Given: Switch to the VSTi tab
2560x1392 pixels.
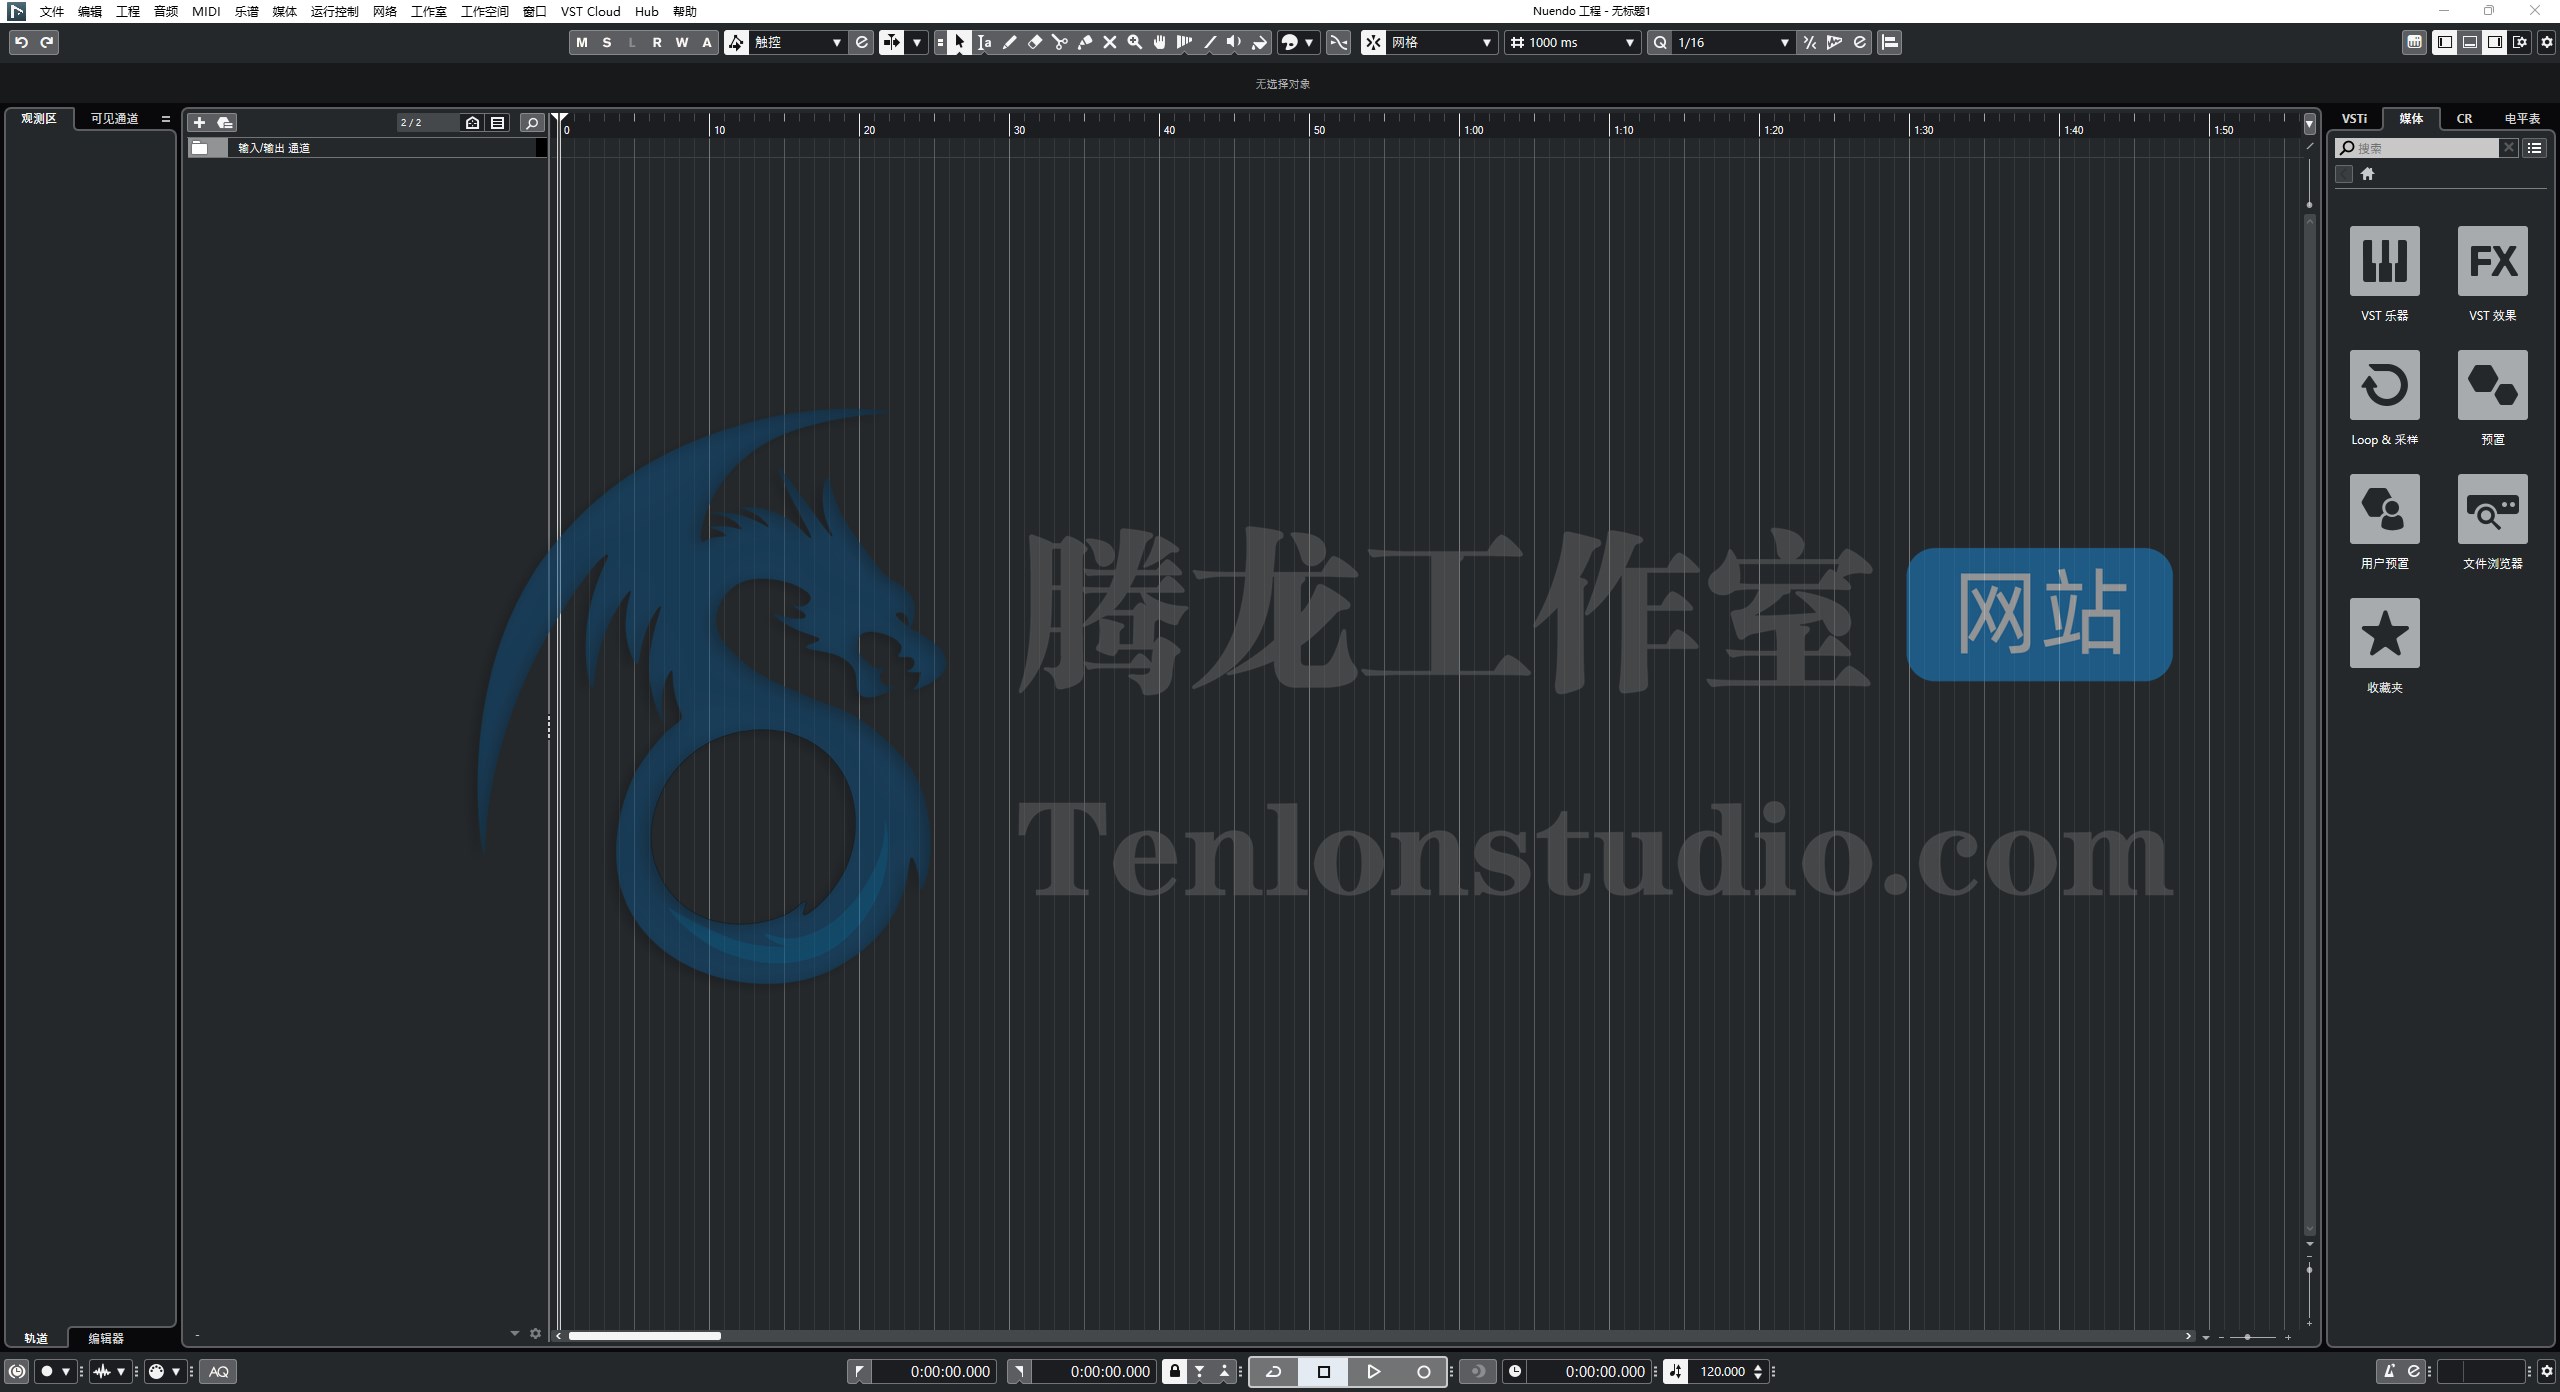Looking at the screenshot, I should point(2355,118).
